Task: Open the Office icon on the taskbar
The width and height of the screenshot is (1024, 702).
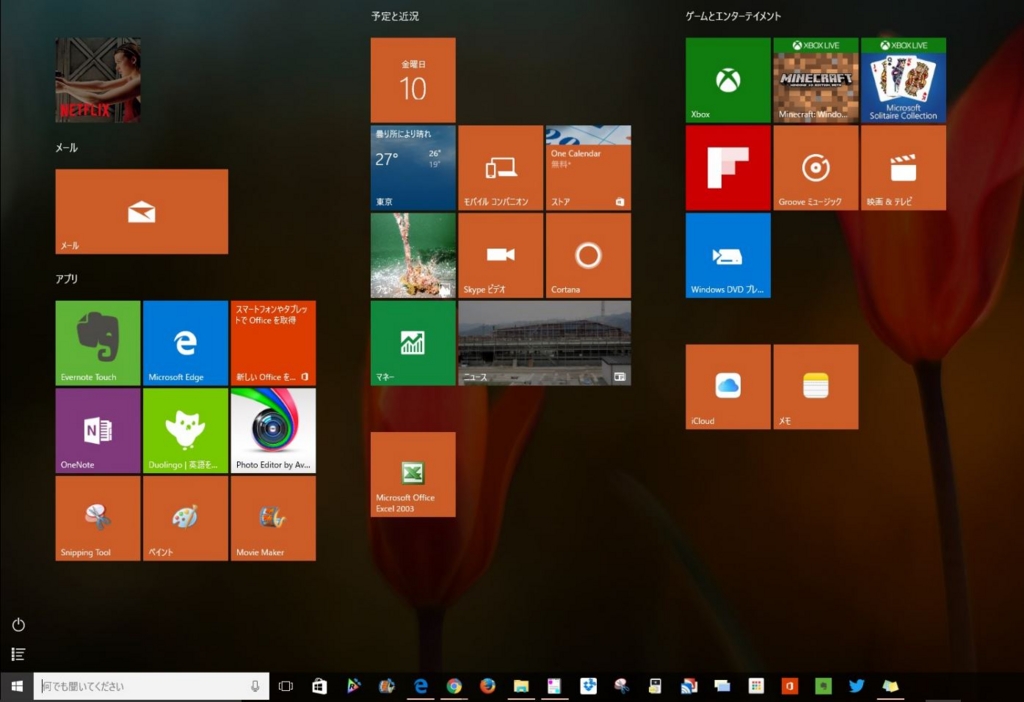Action: [790, 686]
